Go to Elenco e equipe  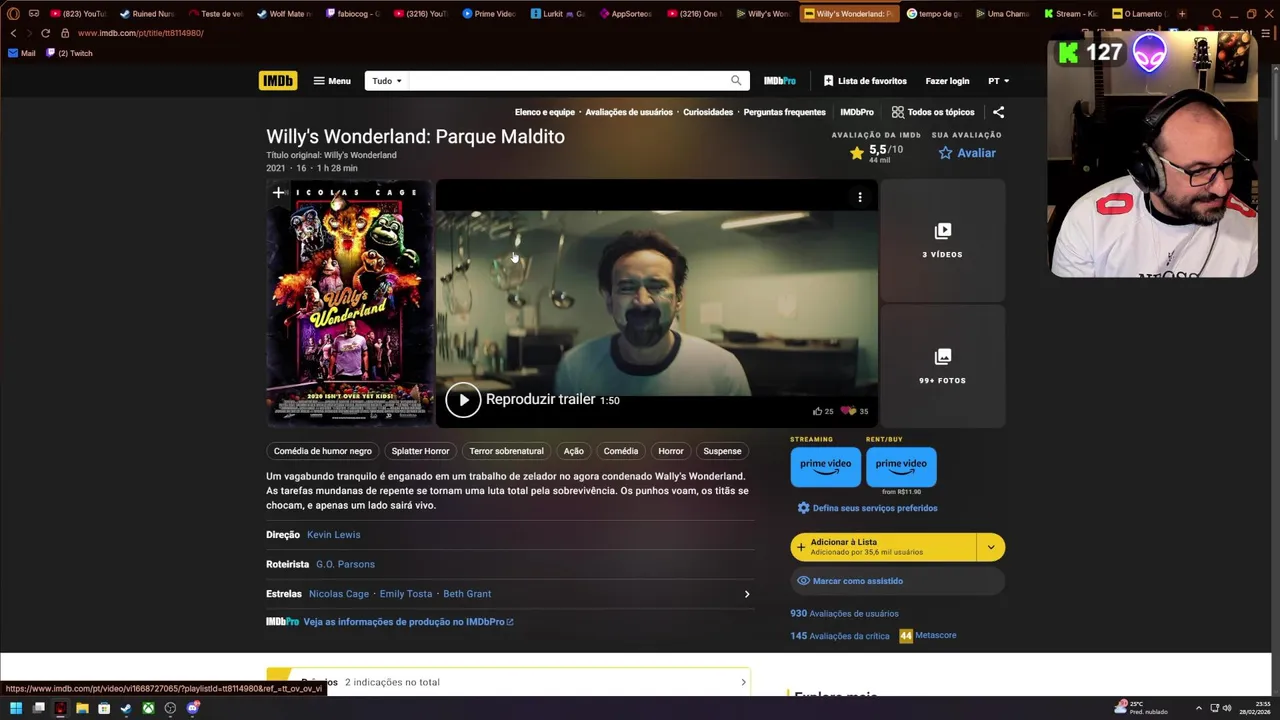coord(545,112)
